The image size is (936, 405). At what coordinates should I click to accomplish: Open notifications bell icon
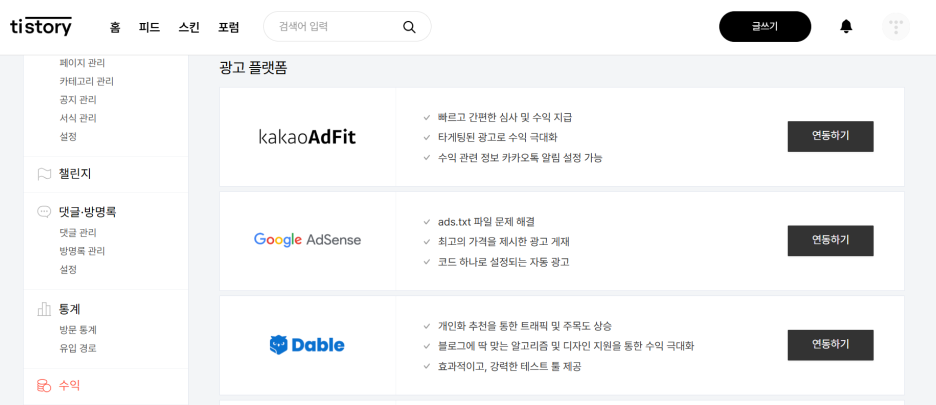click(x=846, y=26)
